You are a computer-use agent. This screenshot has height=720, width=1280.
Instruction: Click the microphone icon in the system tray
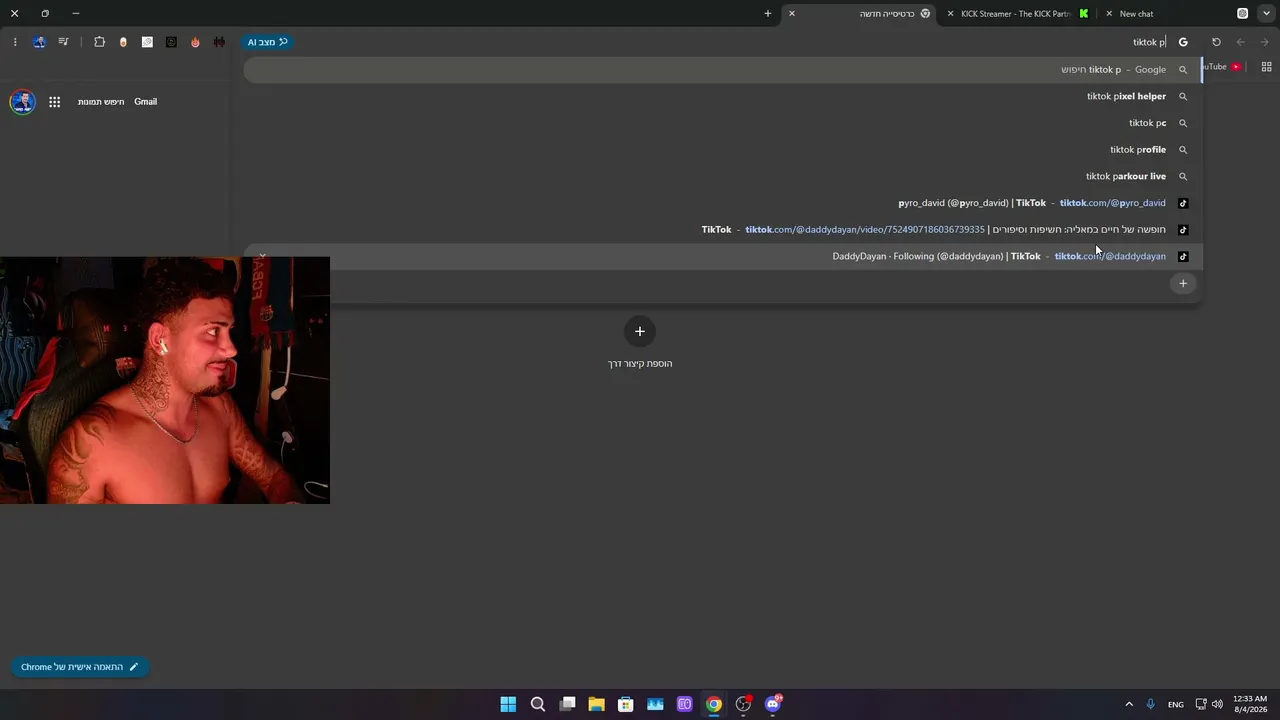[x=1151, y=704]
